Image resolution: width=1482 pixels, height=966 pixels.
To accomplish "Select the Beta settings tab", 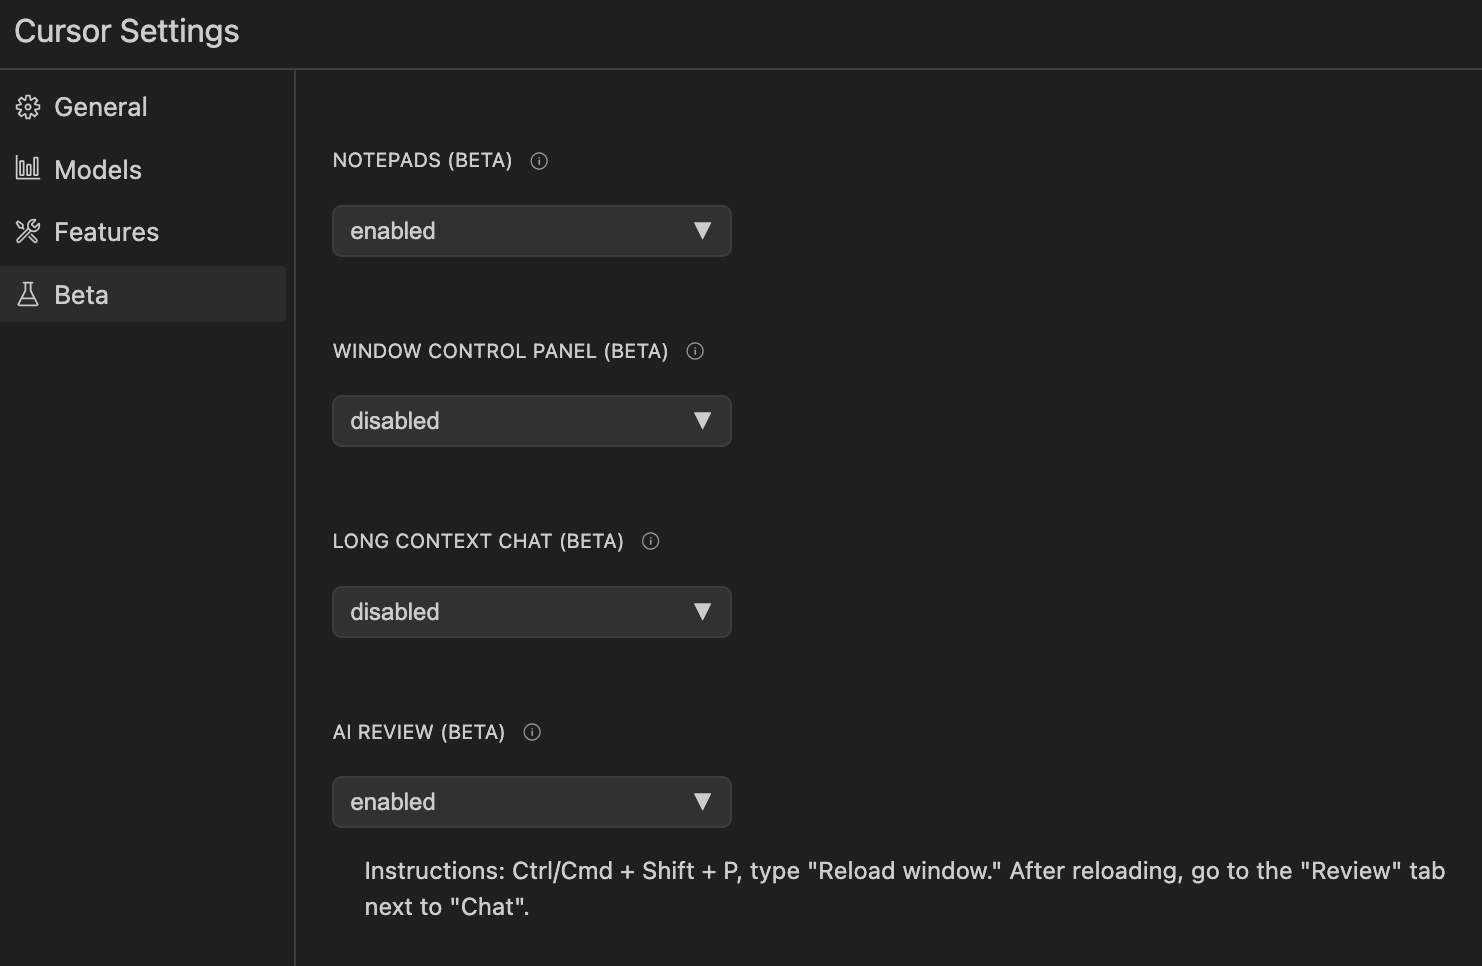I will click(x=143, y=294).
